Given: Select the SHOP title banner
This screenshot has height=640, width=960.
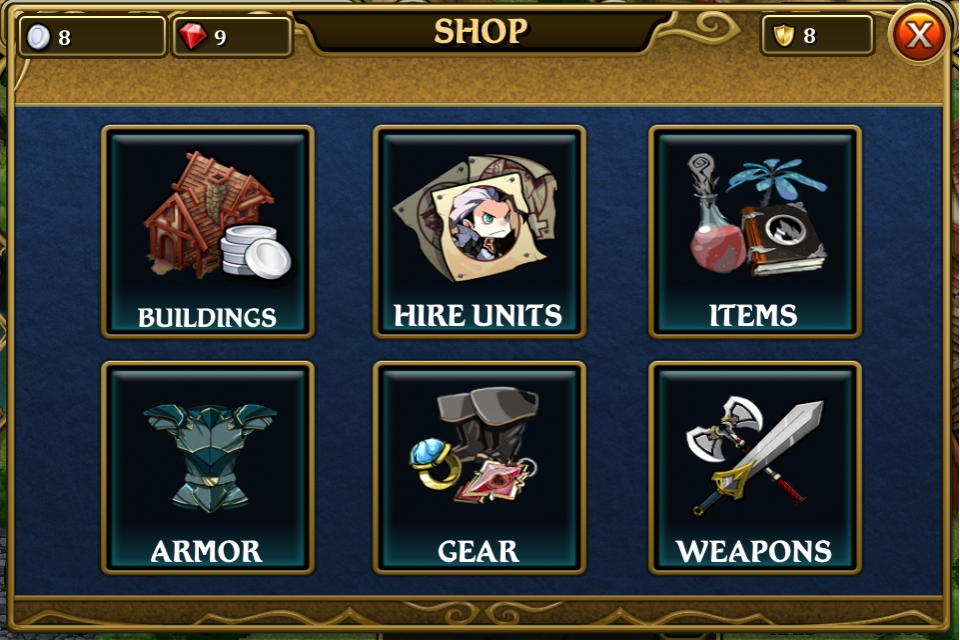Looking at the screenshot, I should [x=481, y=31].
